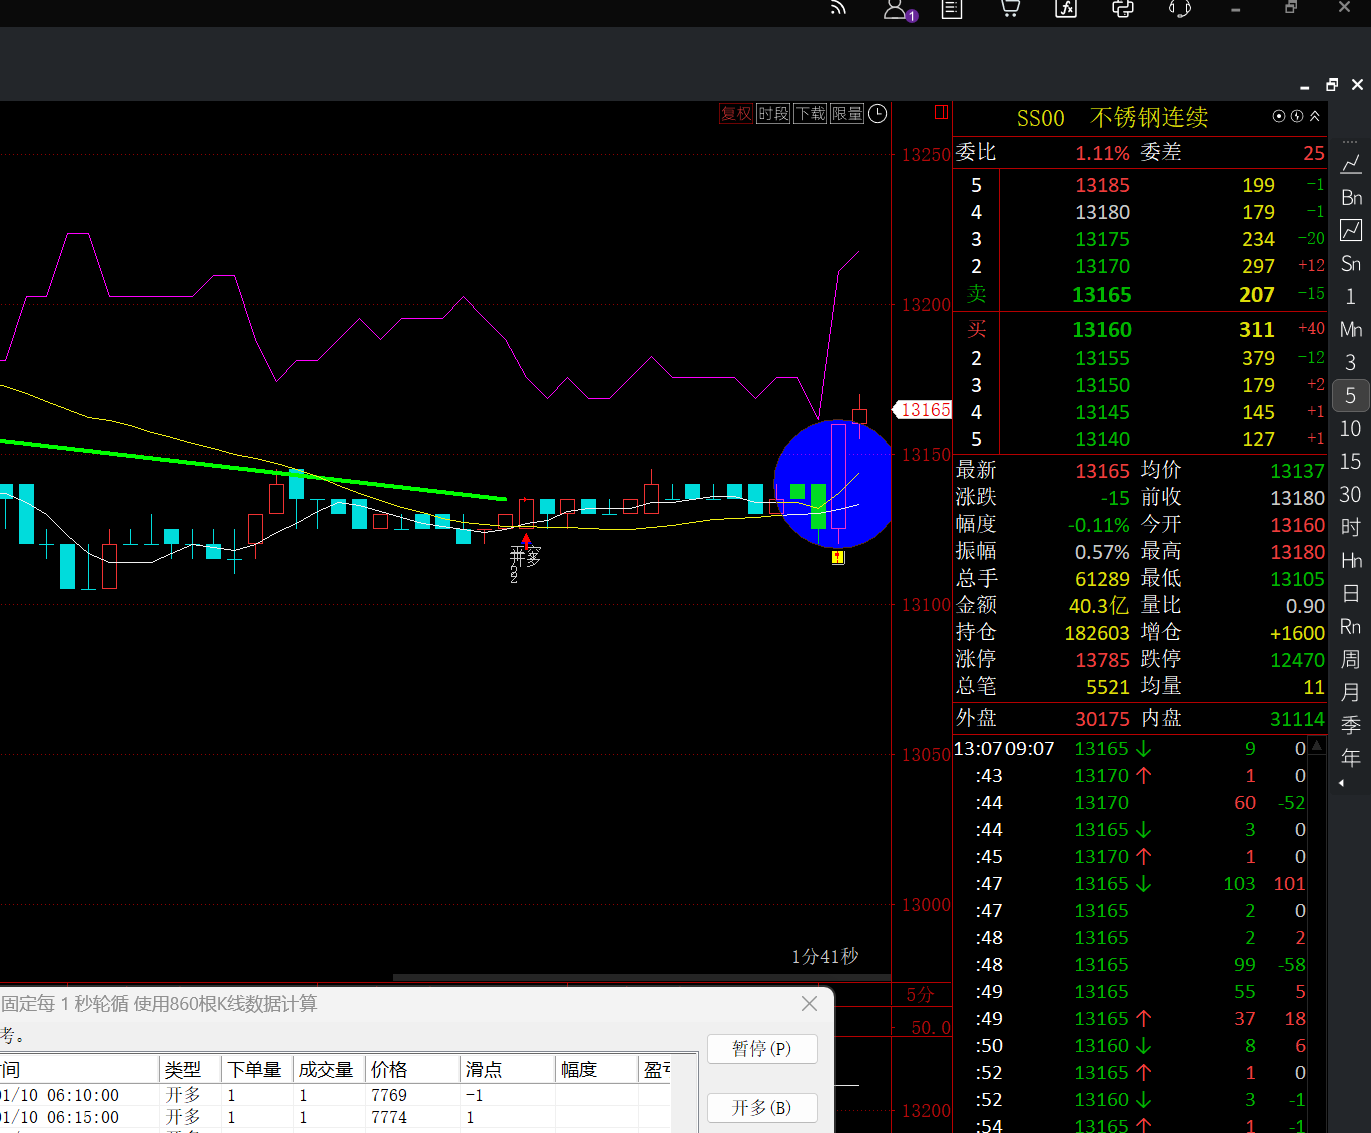Switch to the yearly 年 period
This screenshot has height=1133, width=1371.
[x=1351, y=758]
